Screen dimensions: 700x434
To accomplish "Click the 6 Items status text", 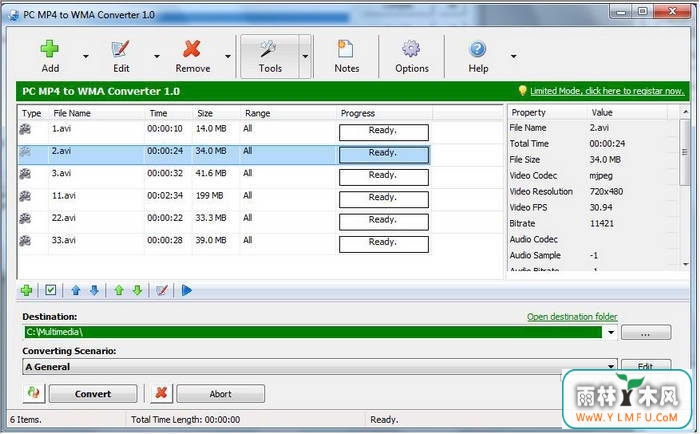I will coord(25,420).
